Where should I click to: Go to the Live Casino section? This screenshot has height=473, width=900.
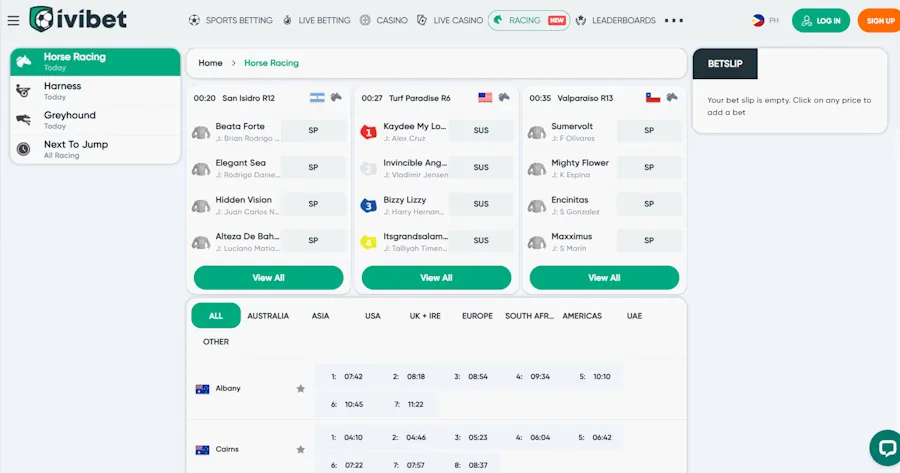pos(450,20)
